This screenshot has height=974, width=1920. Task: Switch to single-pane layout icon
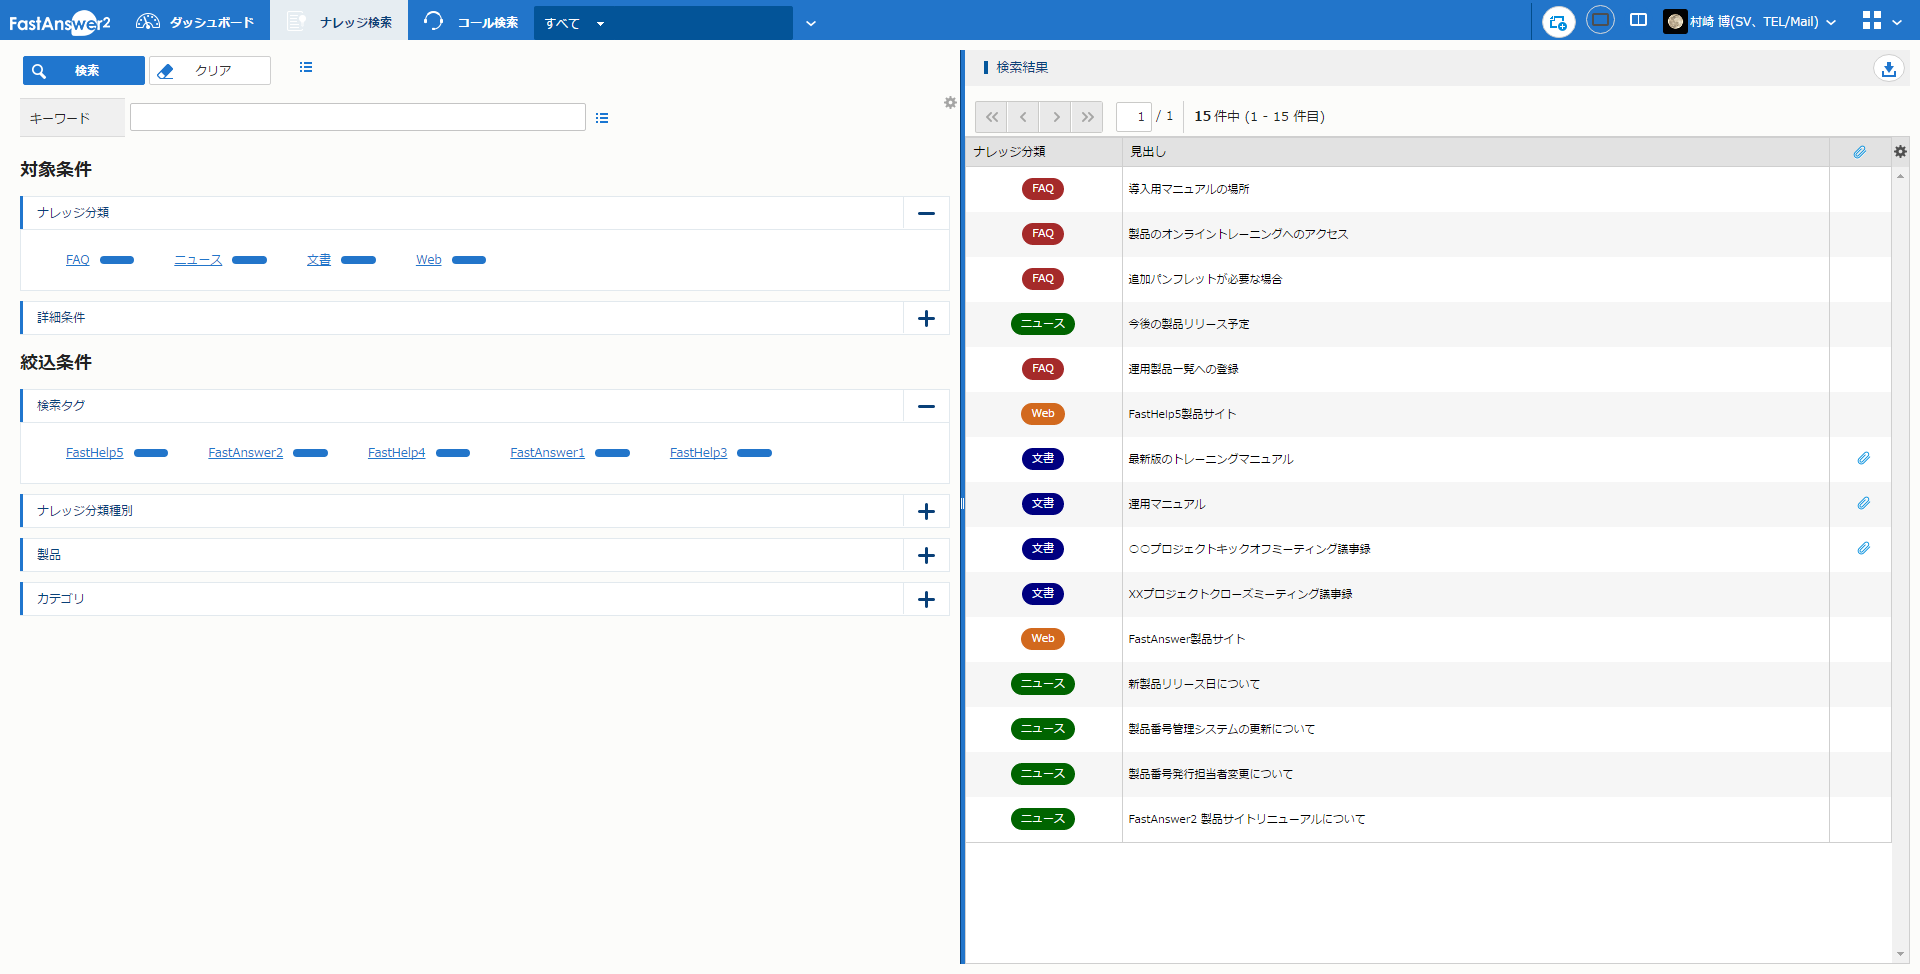pyautogui.click(x=1600, y=20)
